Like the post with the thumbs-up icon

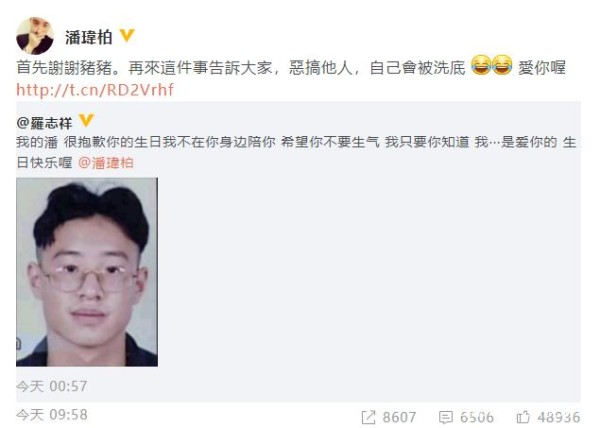click(523, 417)
